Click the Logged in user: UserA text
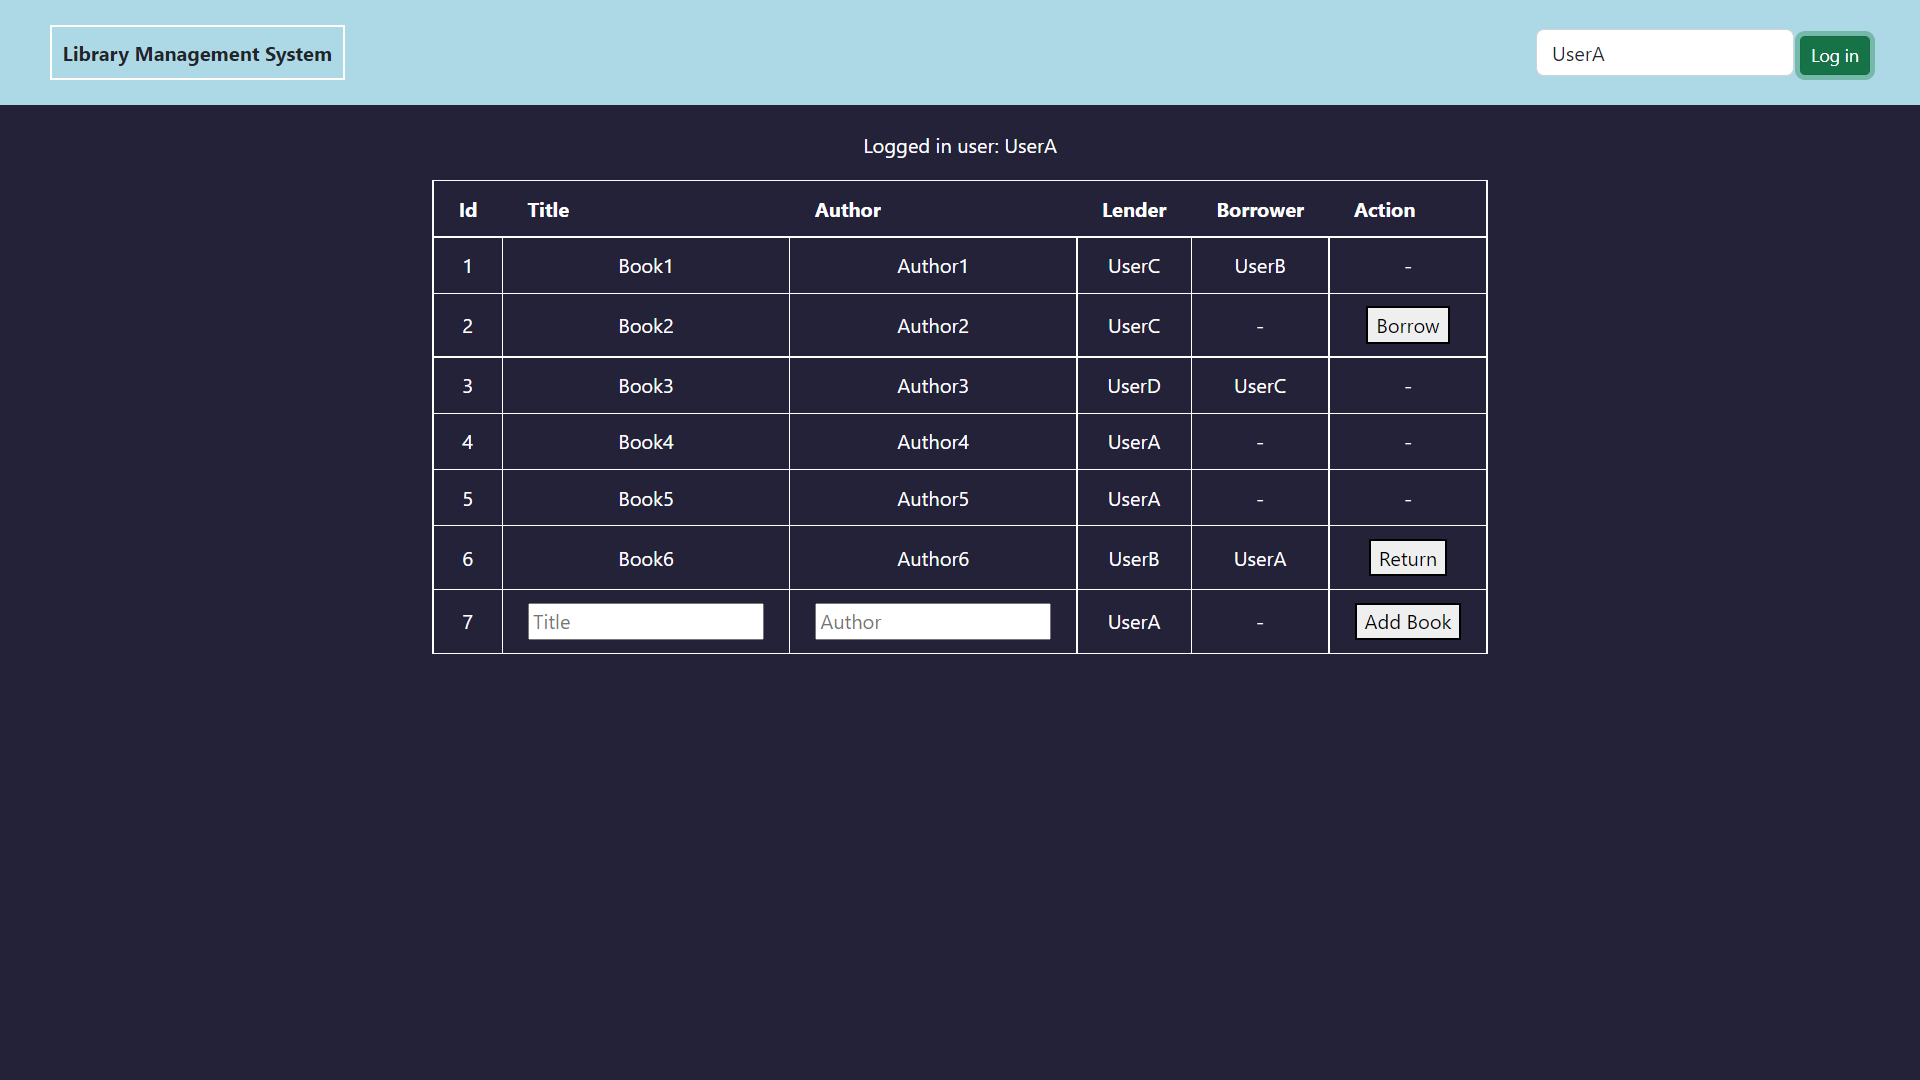This screenshot has height=1080, width=1920. pos(959,146)
